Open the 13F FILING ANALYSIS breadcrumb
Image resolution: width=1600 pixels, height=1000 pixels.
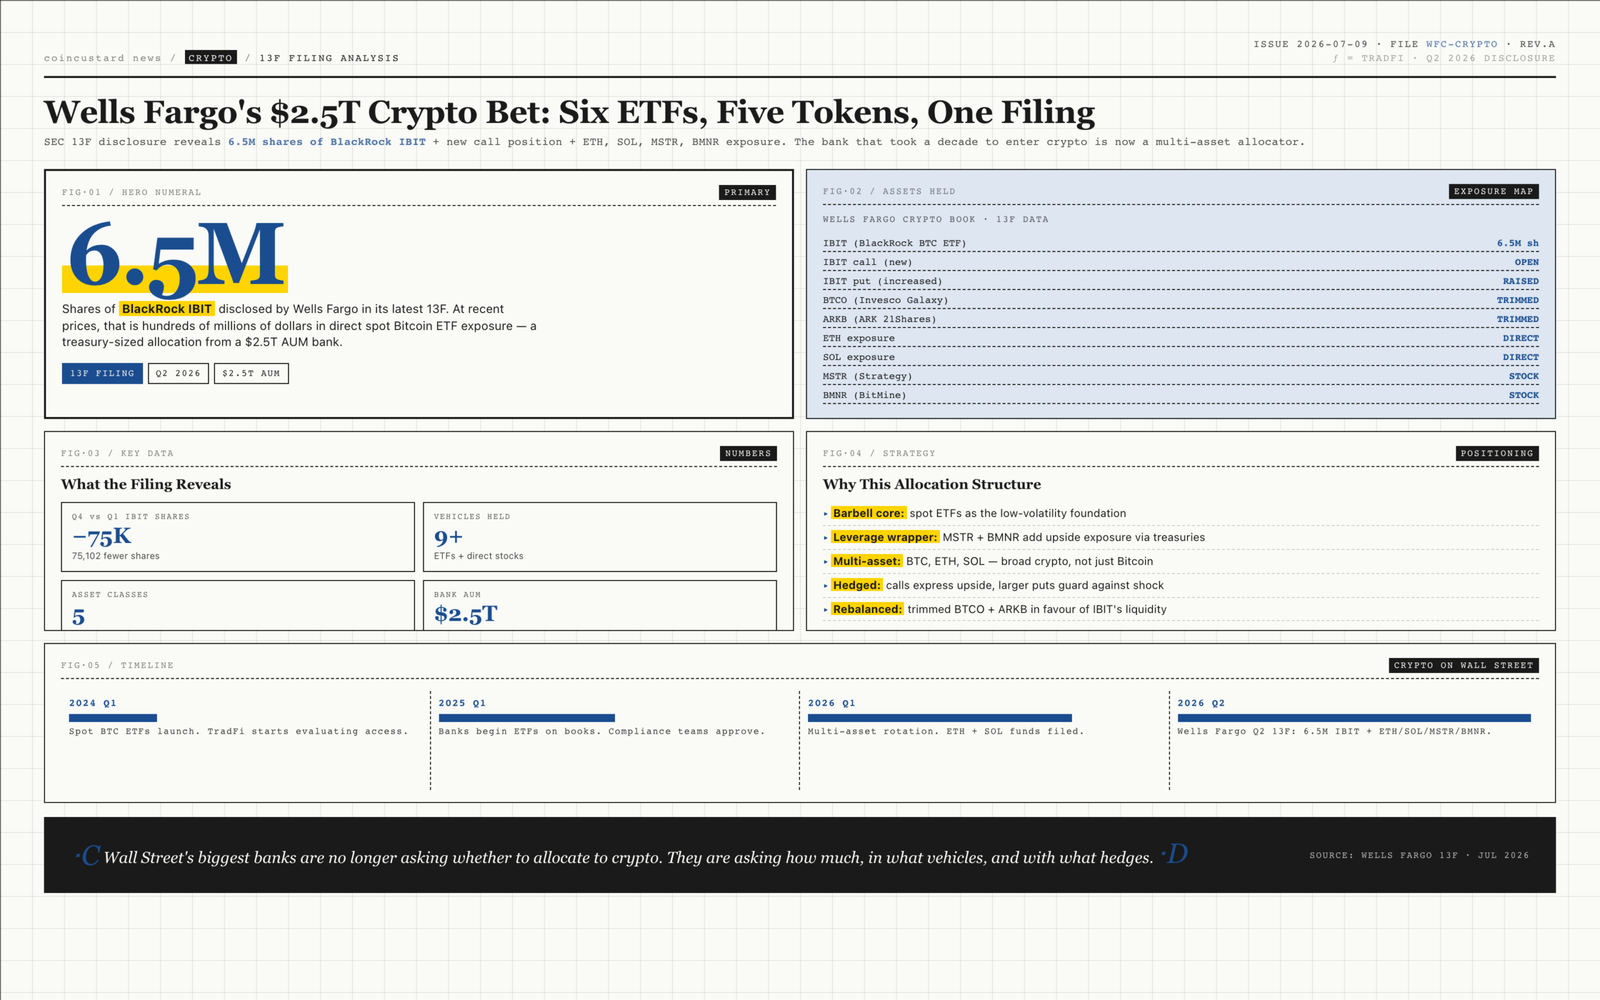pos(329,58)
